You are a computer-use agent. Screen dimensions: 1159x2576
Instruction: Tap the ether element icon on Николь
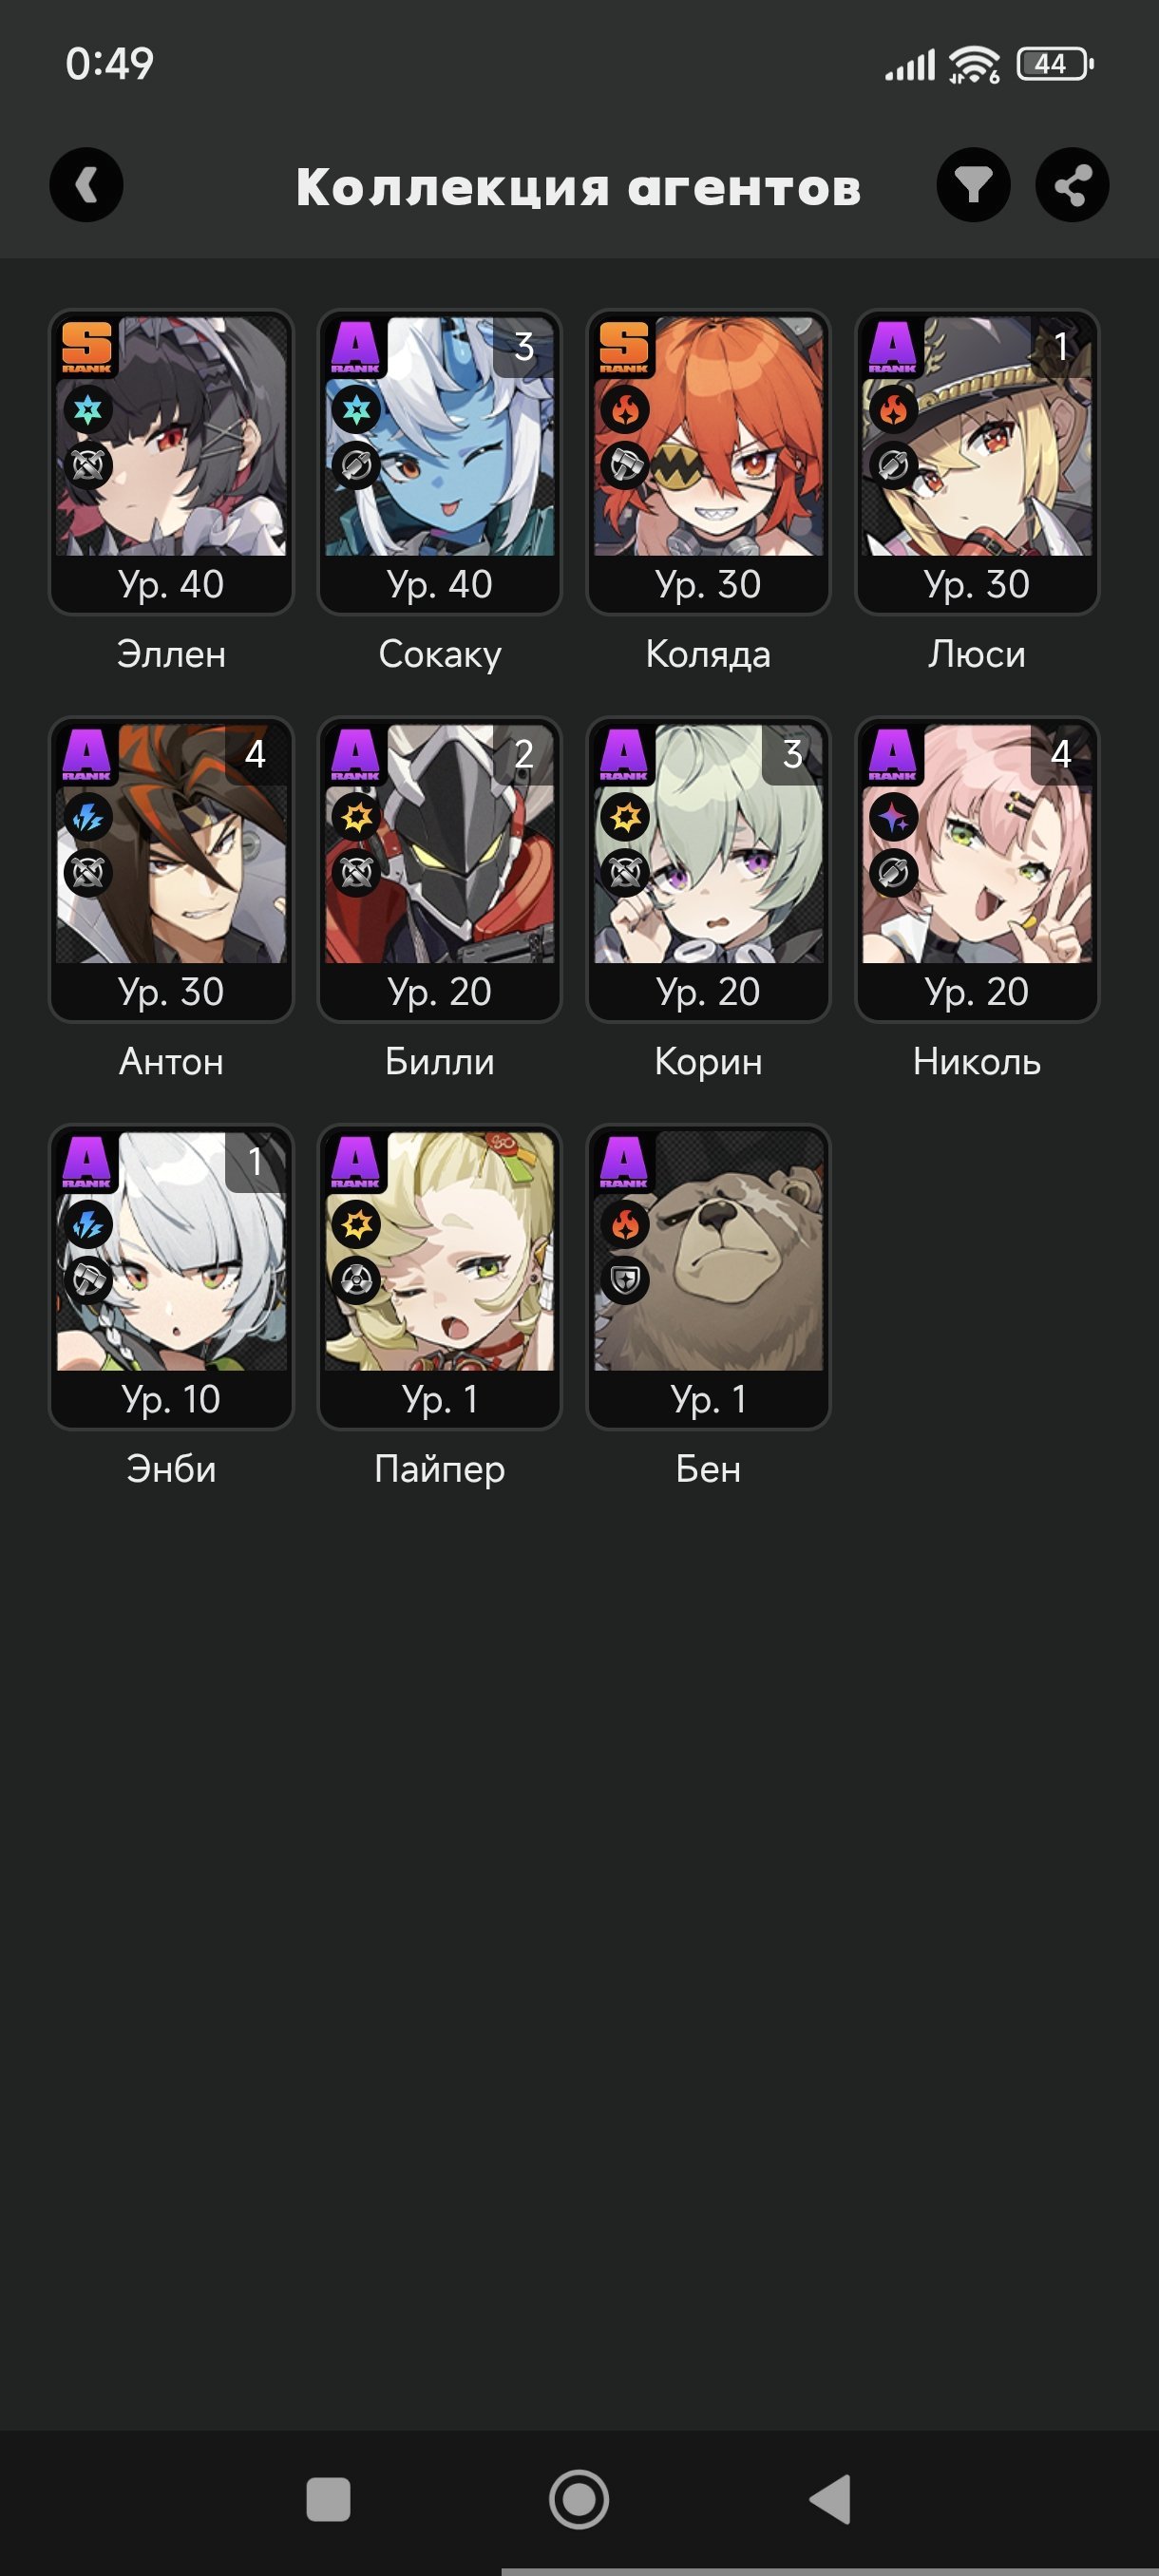coord(893,818)
